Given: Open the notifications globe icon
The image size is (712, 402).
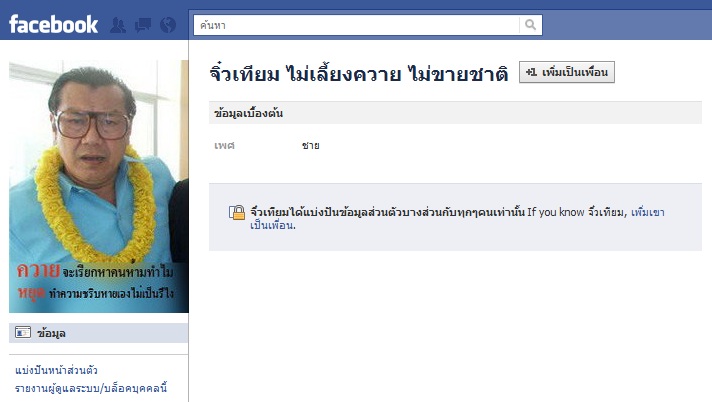Looking at the screenshot, I should pyautogui.click(x=168, y=25).
